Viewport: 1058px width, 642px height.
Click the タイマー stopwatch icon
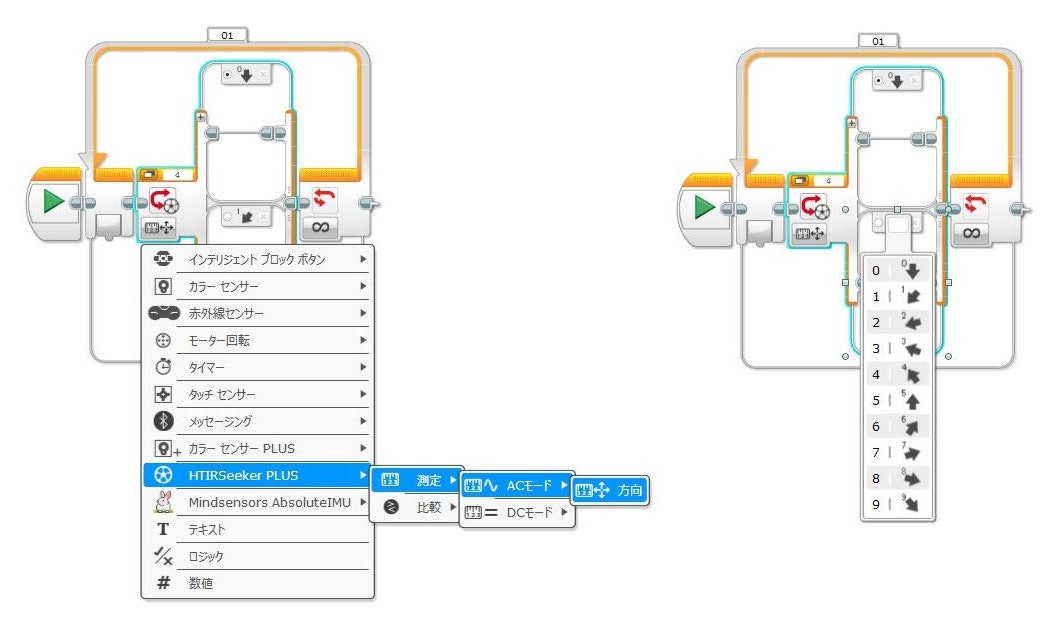coord(163,367)
